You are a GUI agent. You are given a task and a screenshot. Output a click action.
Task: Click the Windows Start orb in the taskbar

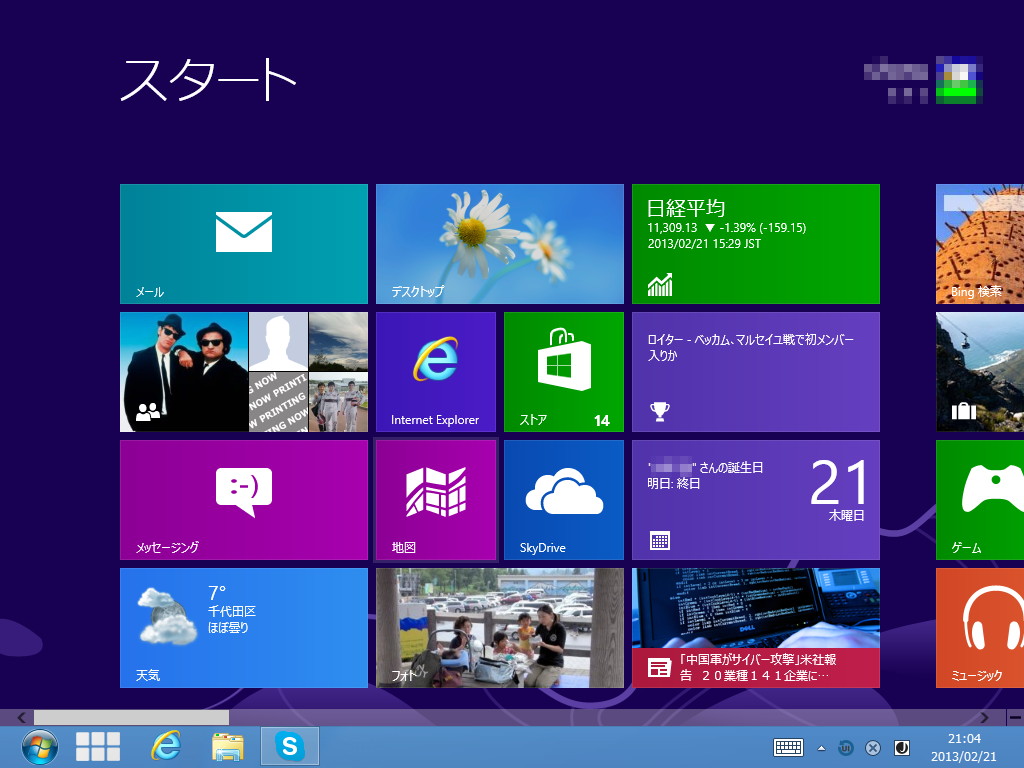click(x=40, y=746)
